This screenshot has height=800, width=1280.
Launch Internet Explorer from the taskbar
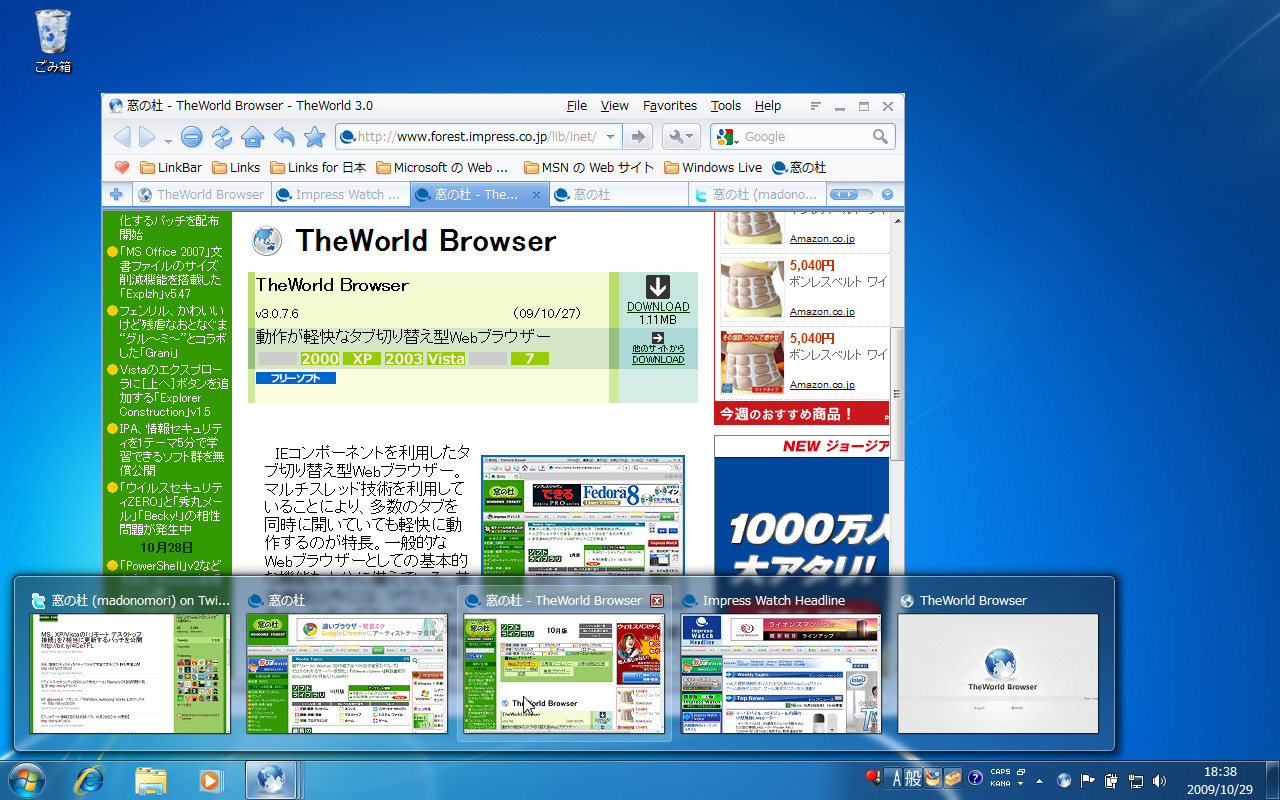pyautogui.click(x=90, y=780)
